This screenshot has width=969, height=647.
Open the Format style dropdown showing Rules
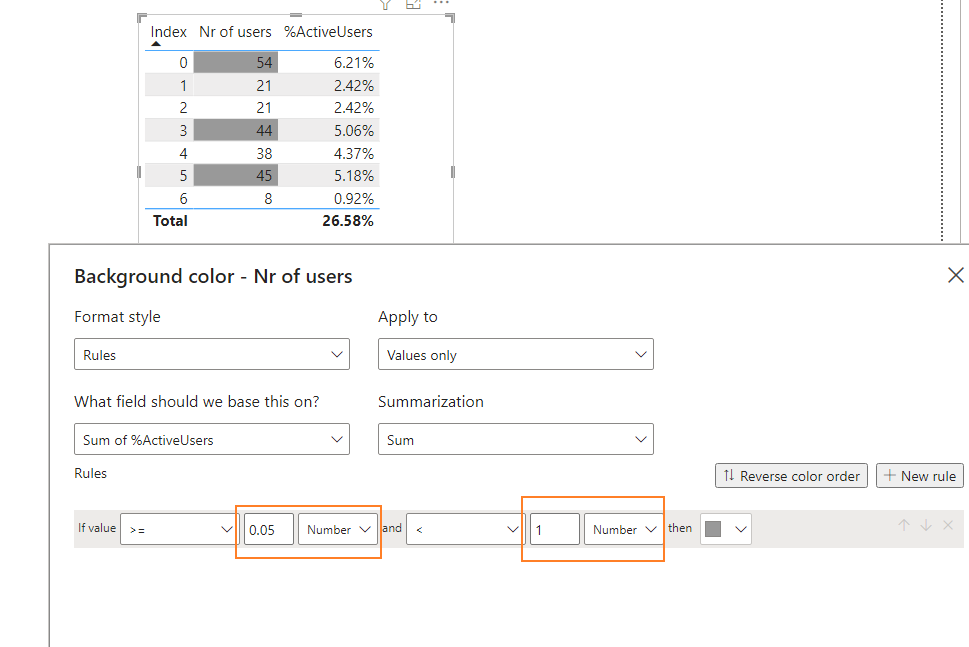212,354
